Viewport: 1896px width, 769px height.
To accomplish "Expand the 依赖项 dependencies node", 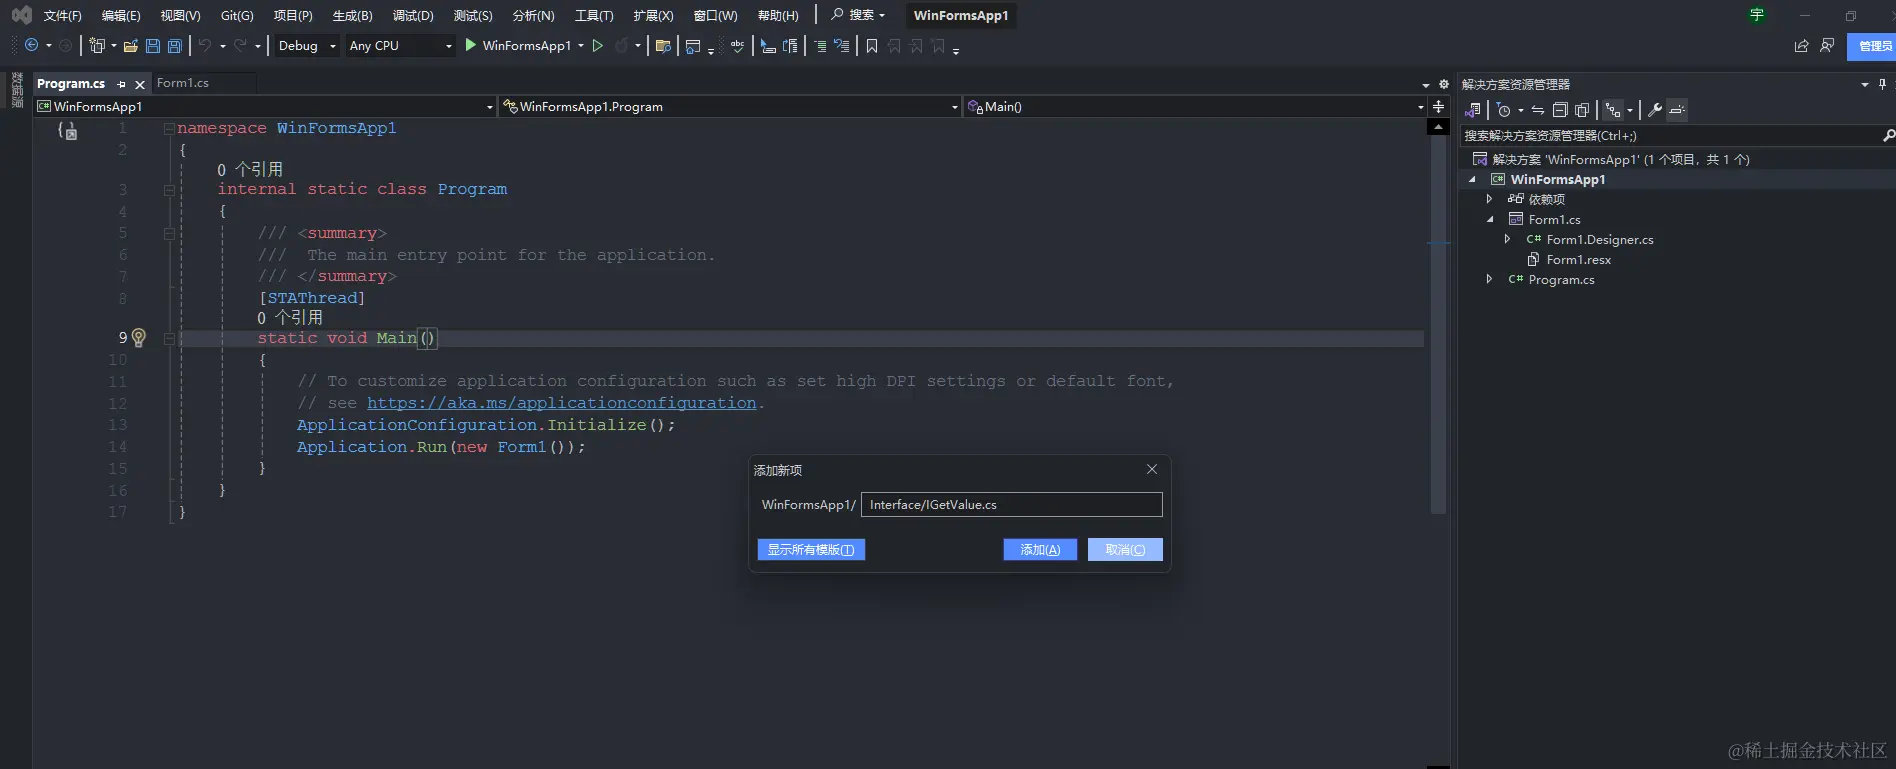I will pos(1489,199).
